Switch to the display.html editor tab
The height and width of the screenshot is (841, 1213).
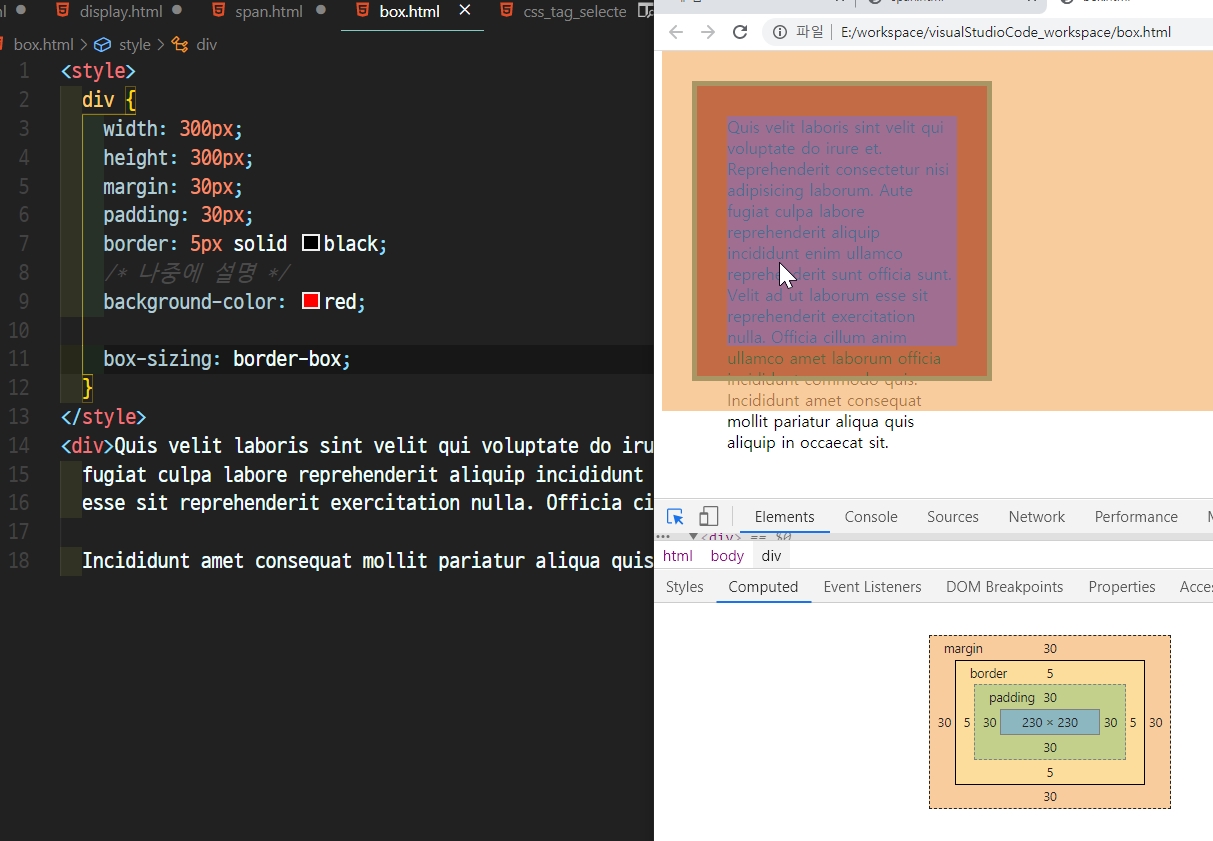click(120, 12)
